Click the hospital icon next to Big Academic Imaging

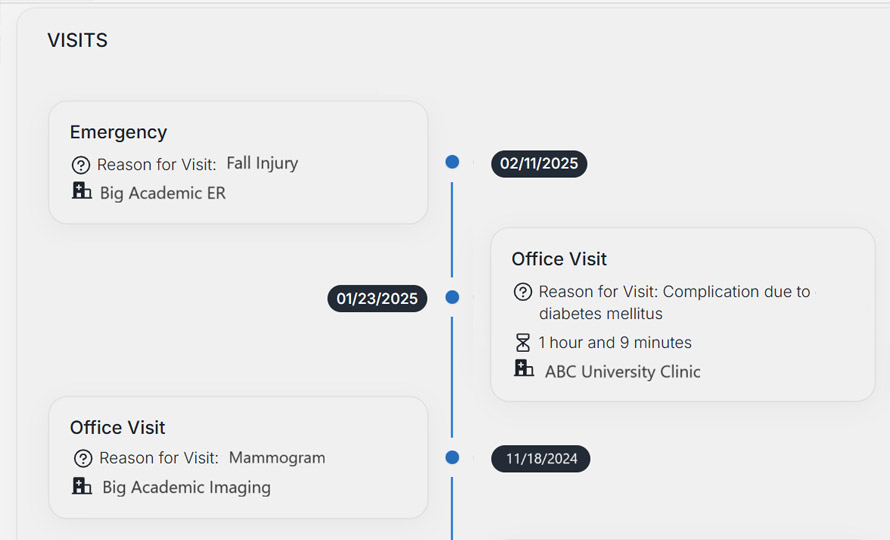82,486
